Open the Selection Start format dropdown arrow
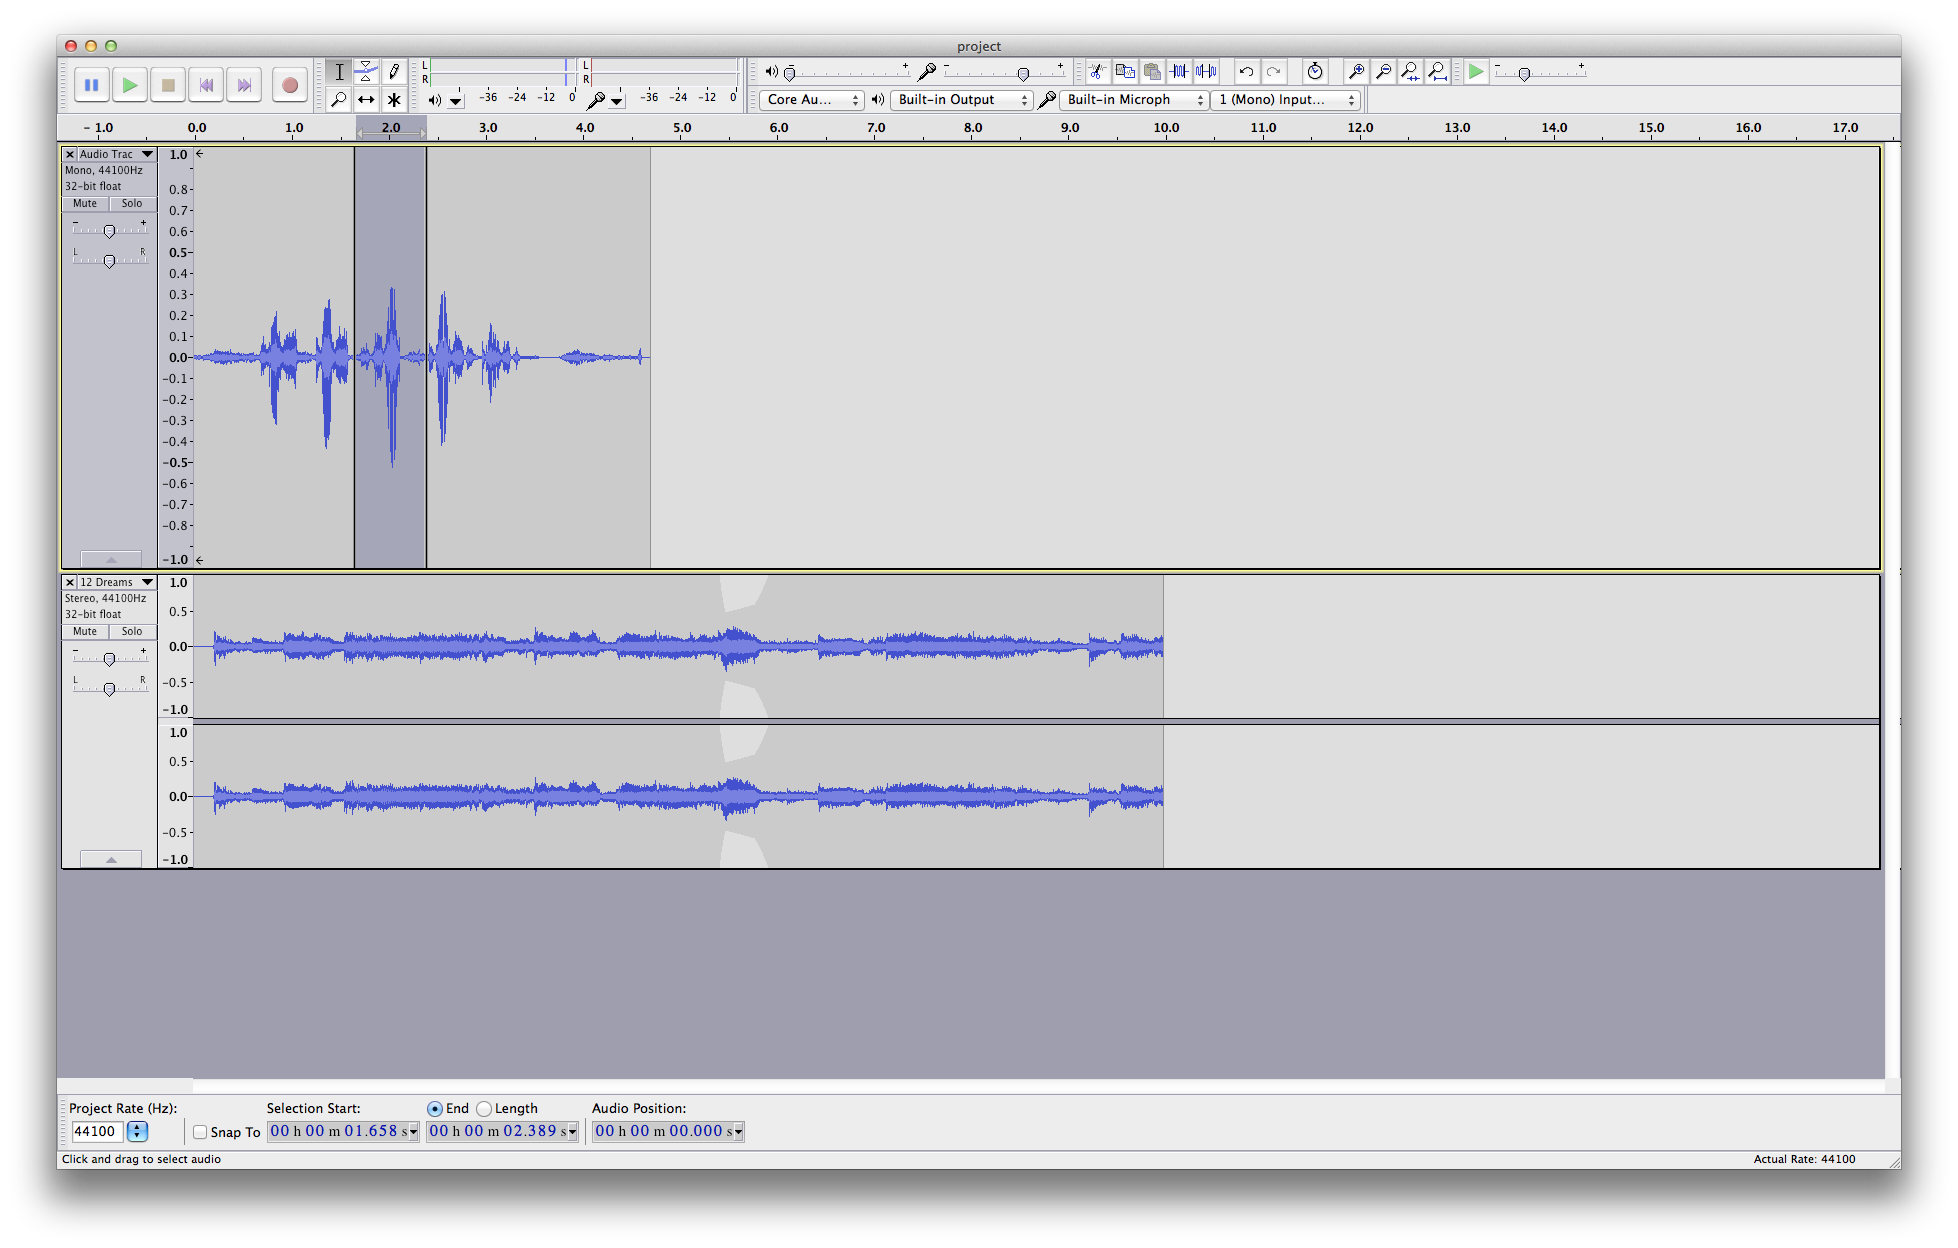The image size is (1958, 1248). (414, 1132)
